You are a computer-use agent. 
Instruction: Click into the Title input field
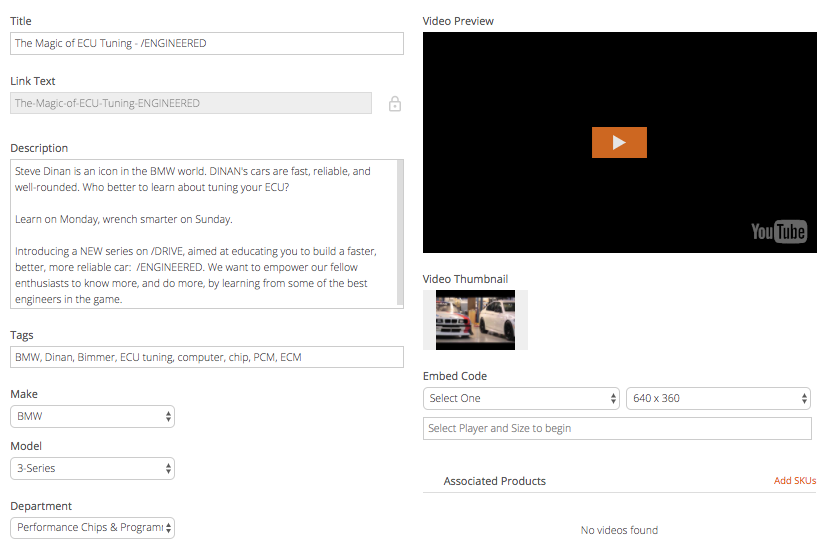[x=207, y=43]
